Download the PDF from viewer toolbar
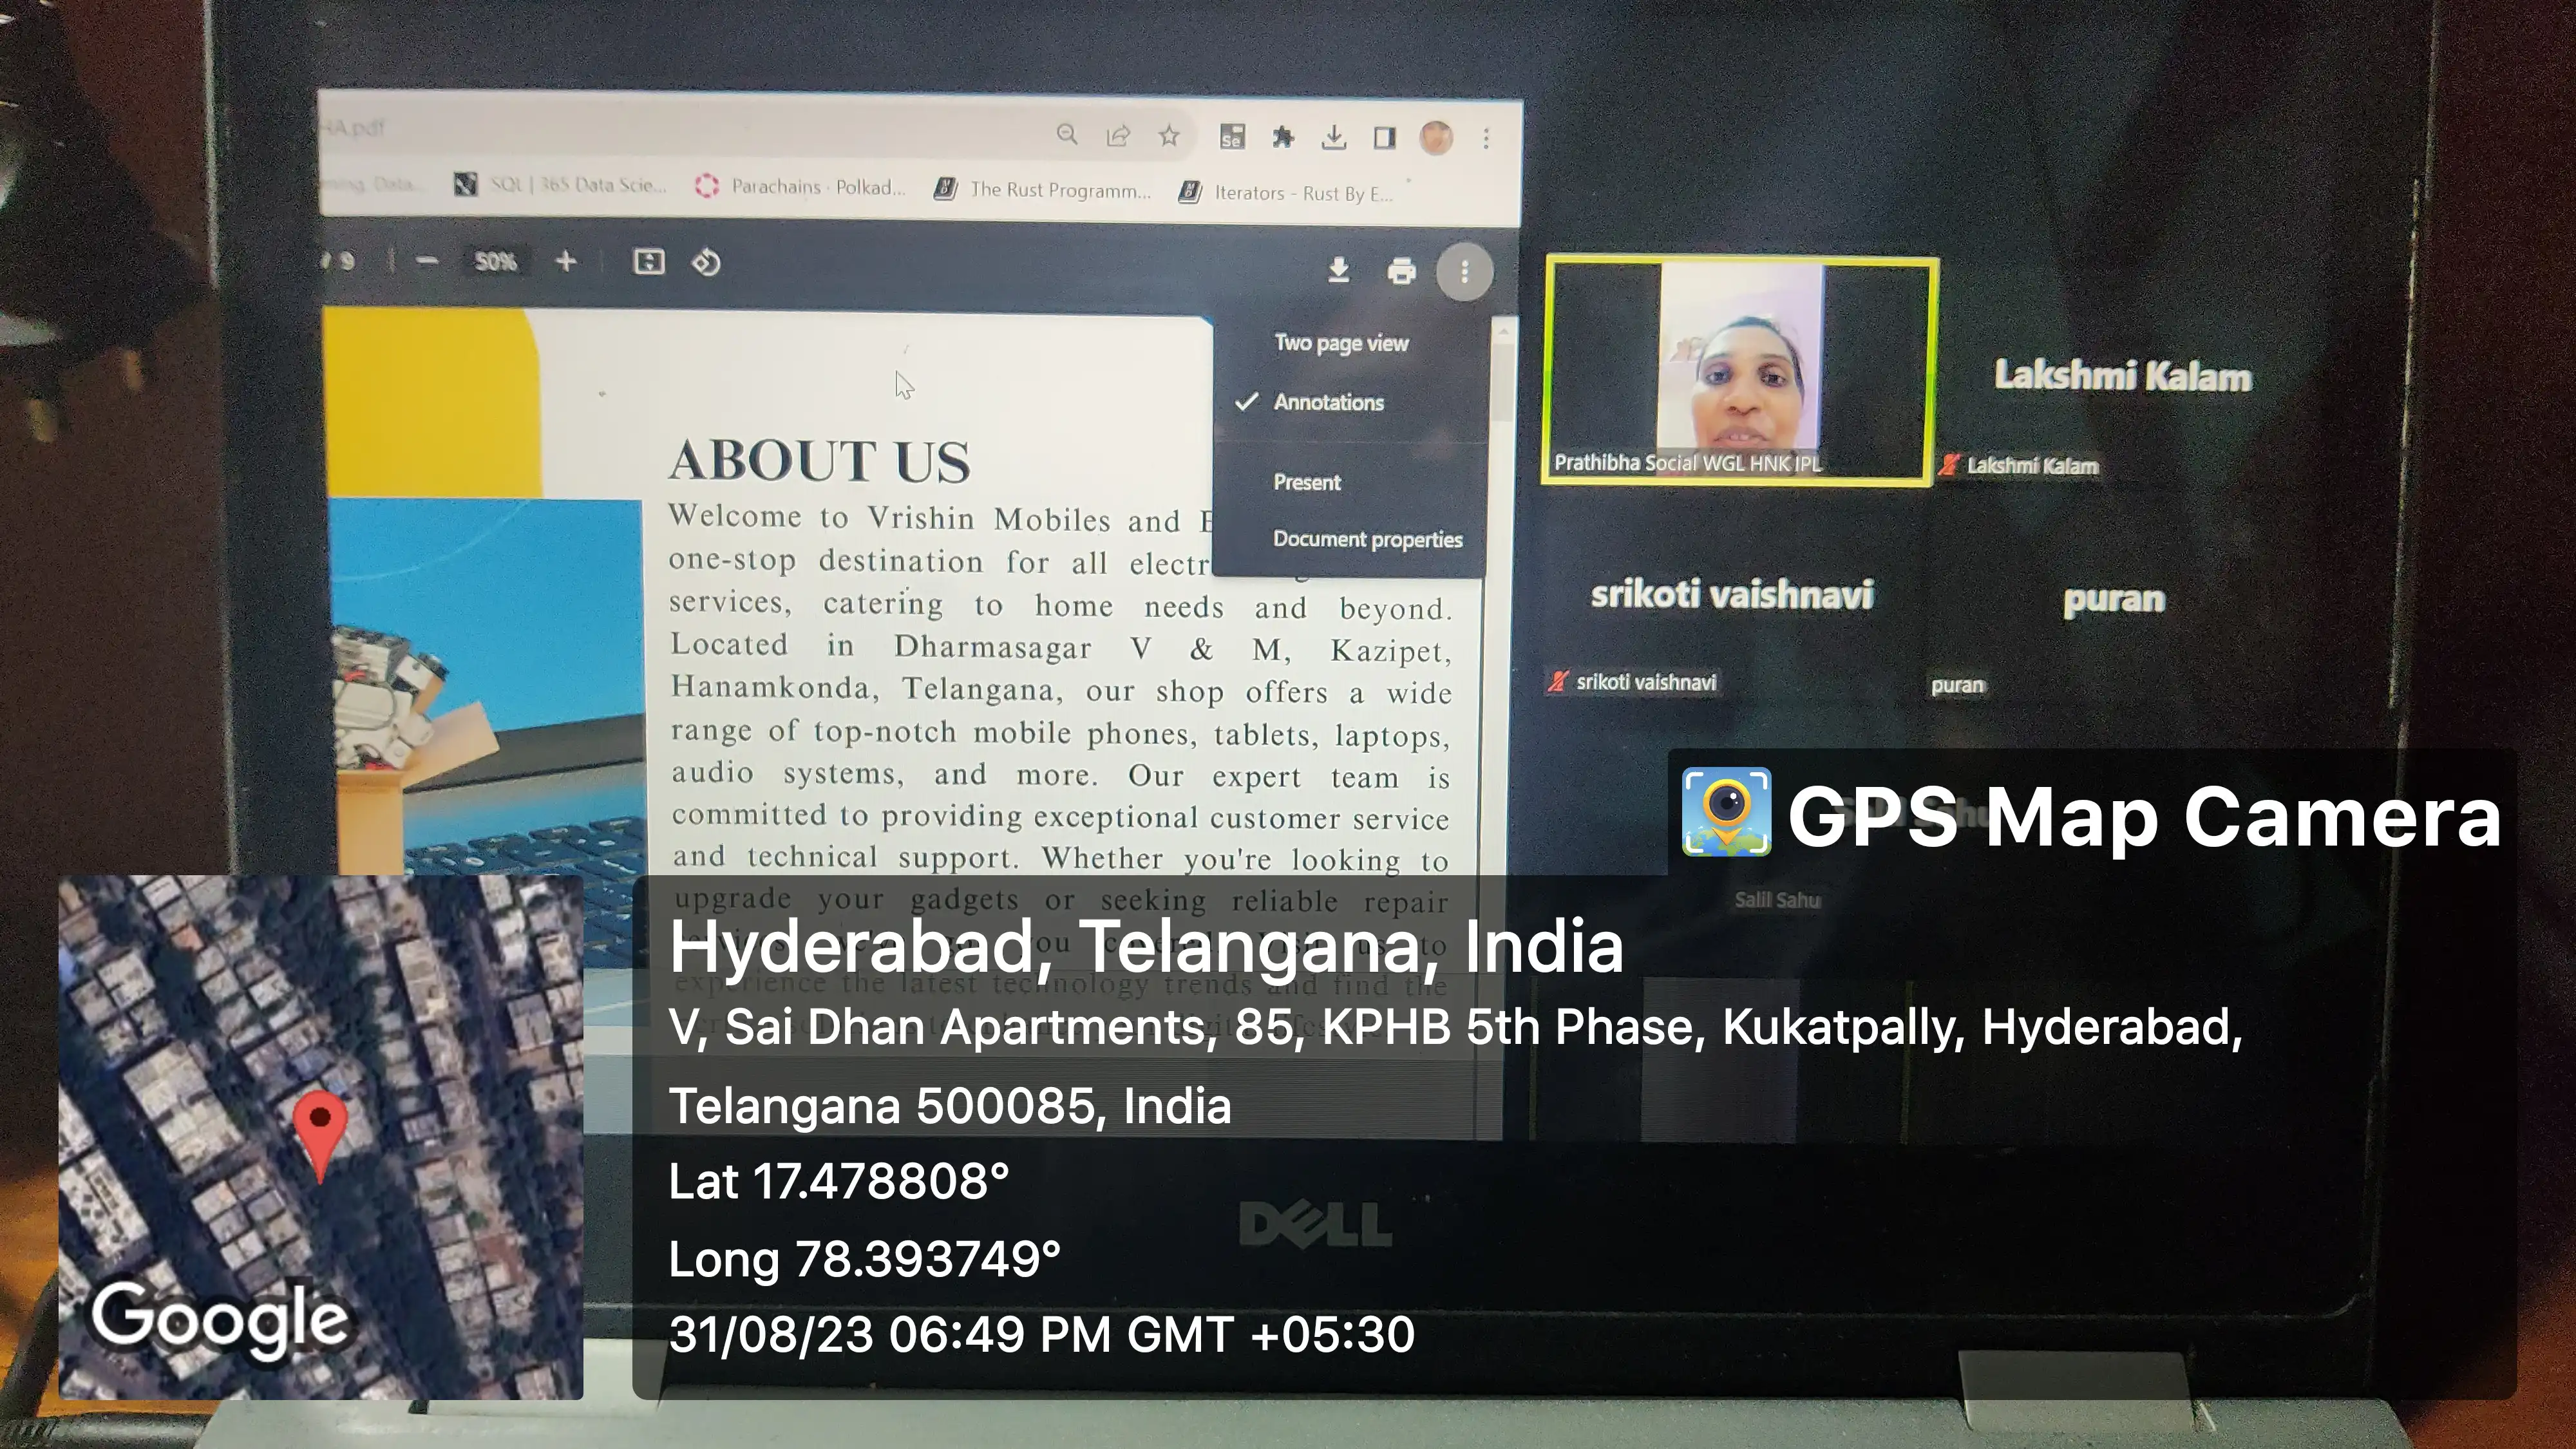This screenshot has width=2576, height=1449. coord(1338,270)
